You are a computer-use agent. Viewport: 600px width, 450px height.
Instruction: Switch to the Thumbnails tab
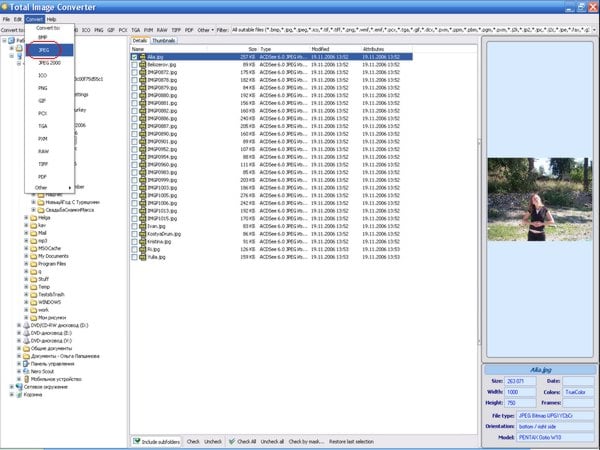163,41
